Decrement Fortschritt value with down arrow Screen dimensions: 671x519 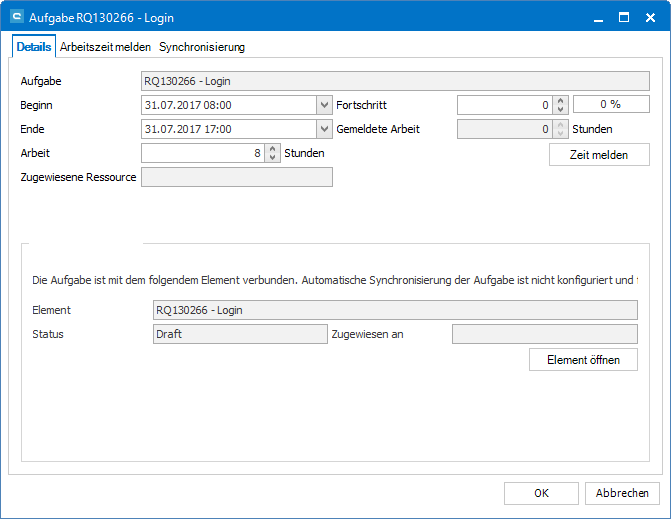(x=561, y=109)
